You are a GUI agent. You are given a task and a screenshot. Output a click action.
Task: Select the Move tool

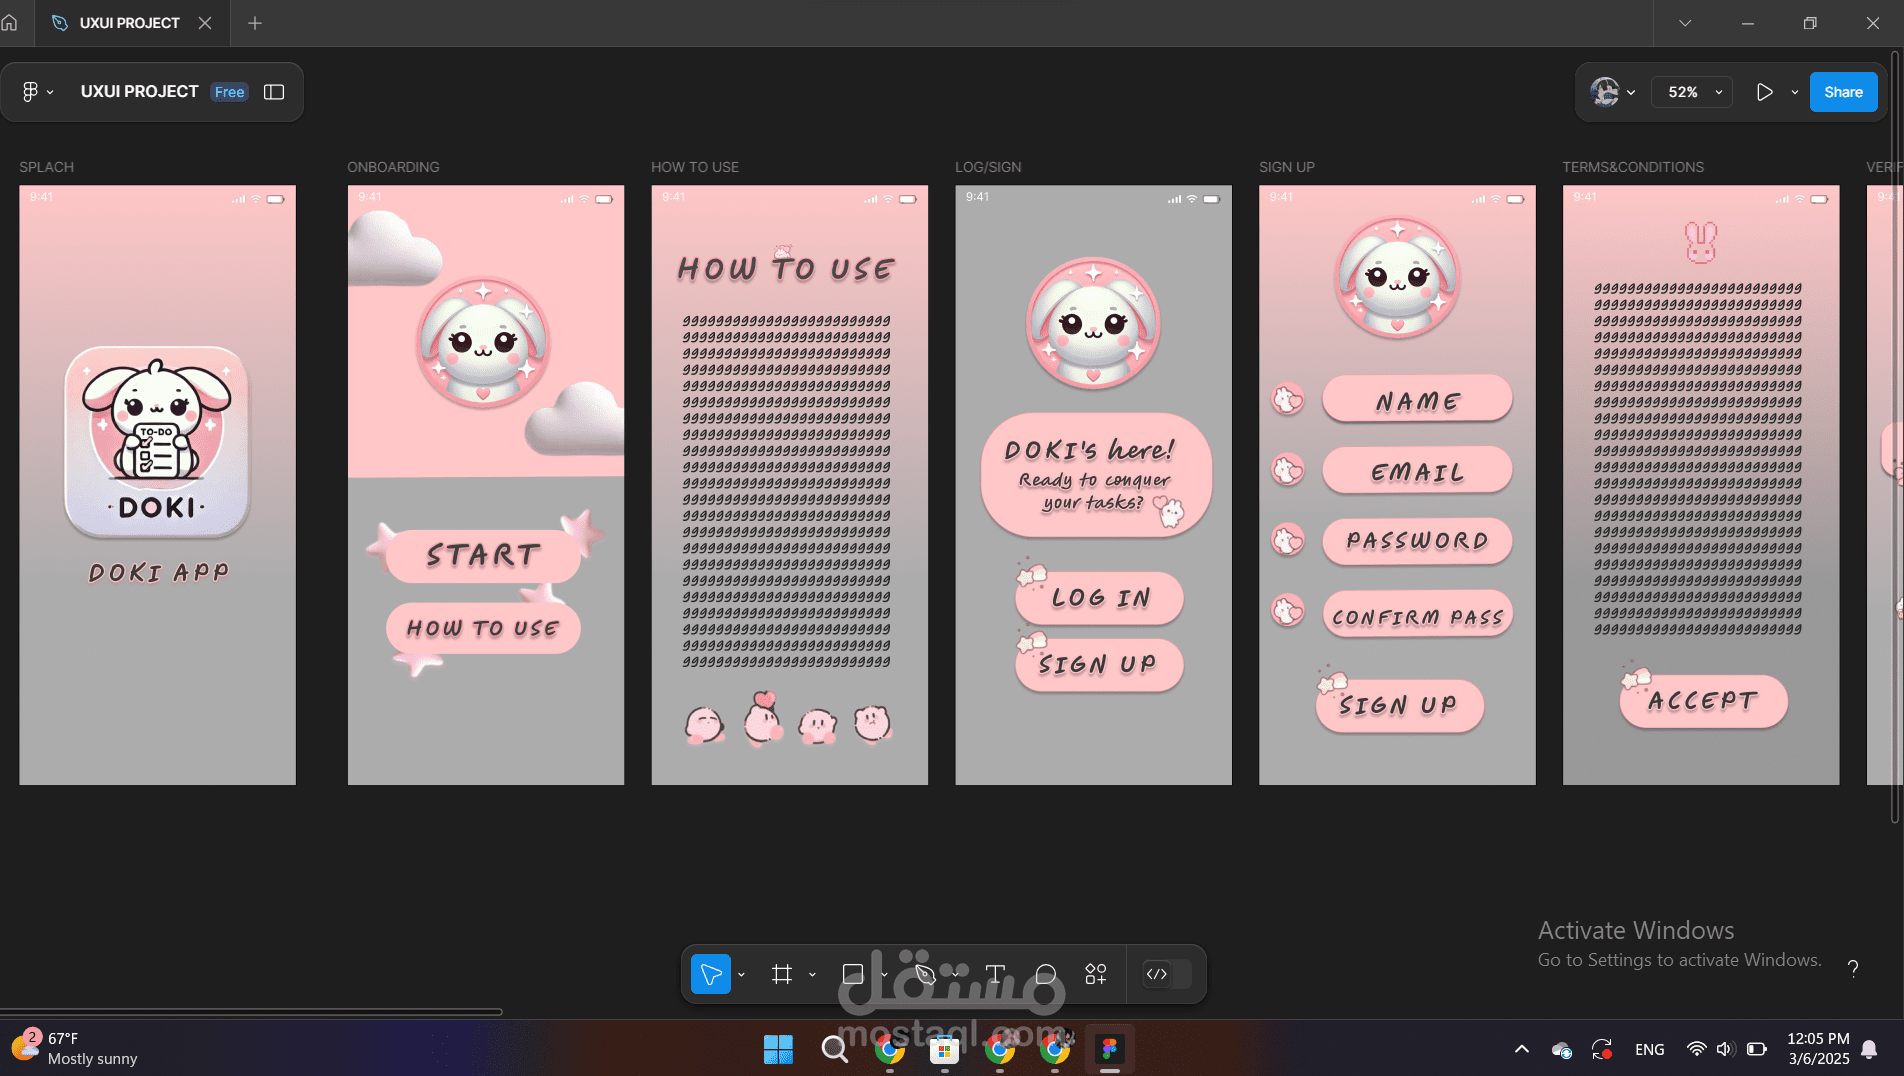711,974
